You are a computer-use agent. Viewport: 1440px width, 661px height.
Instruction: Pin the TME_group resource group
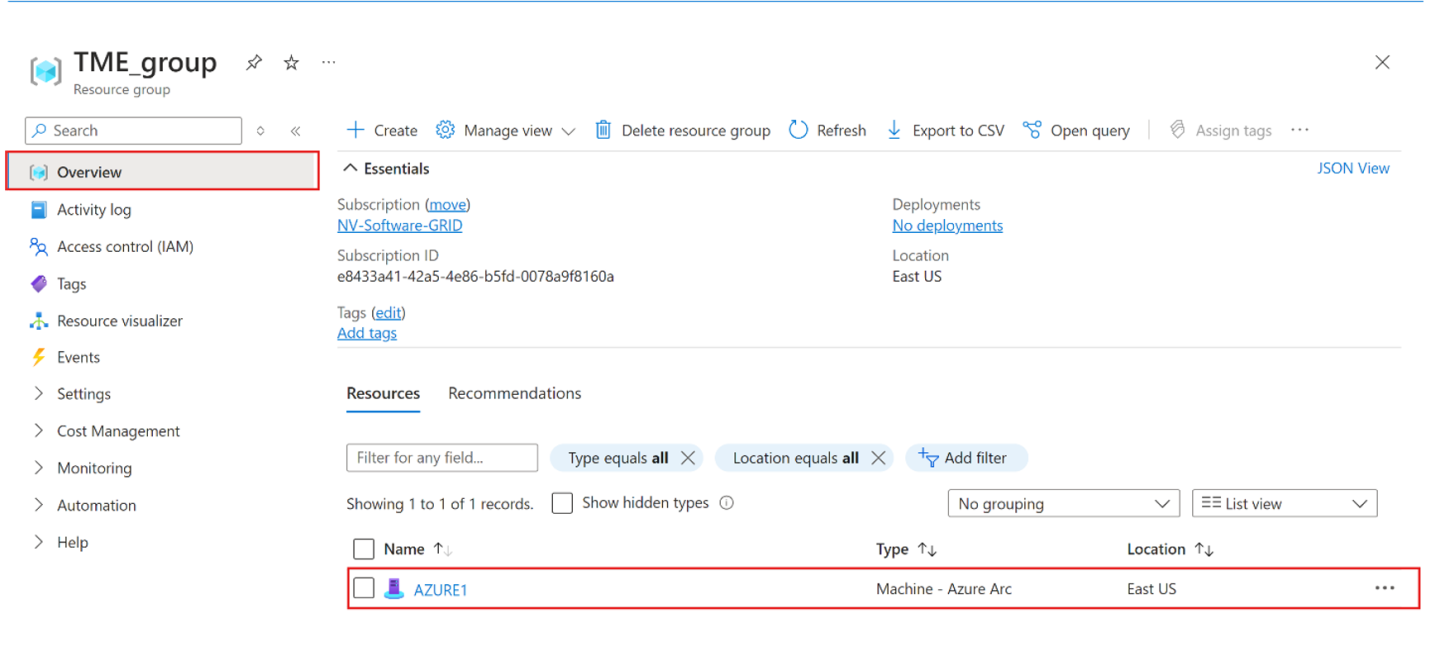(x=254, y=63)
